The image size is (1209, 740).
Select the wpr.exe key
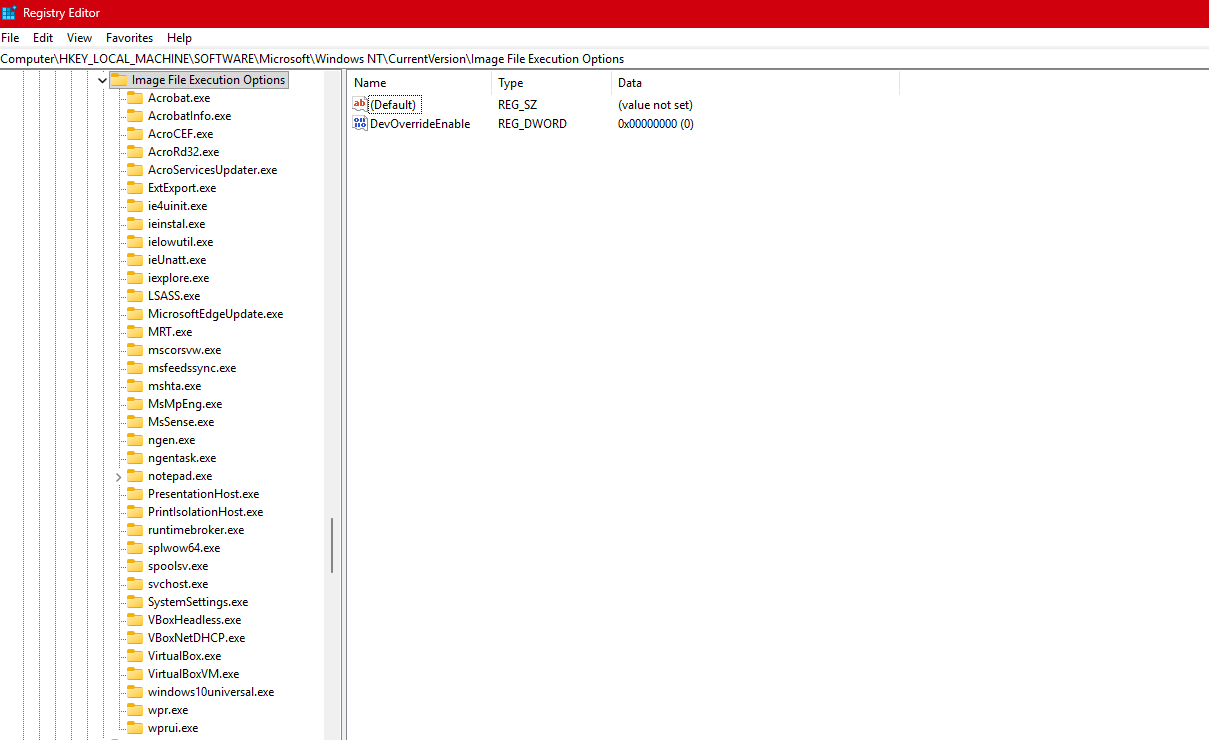[168, 710]
